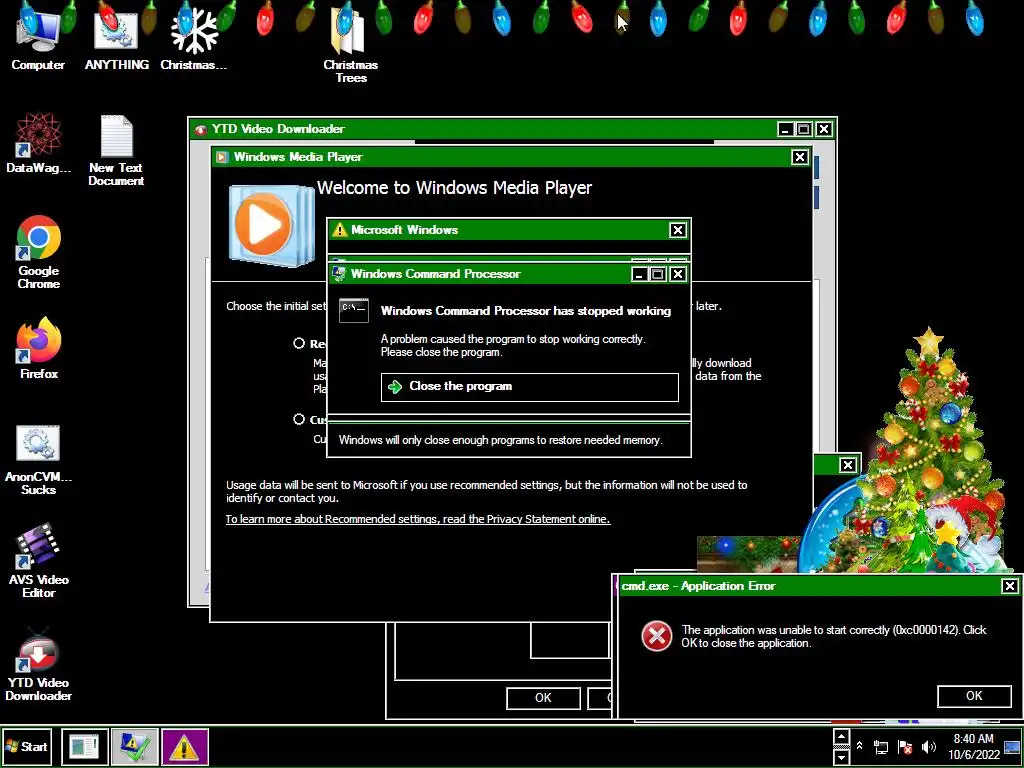Select the New Text Document file

pos(116,150)
